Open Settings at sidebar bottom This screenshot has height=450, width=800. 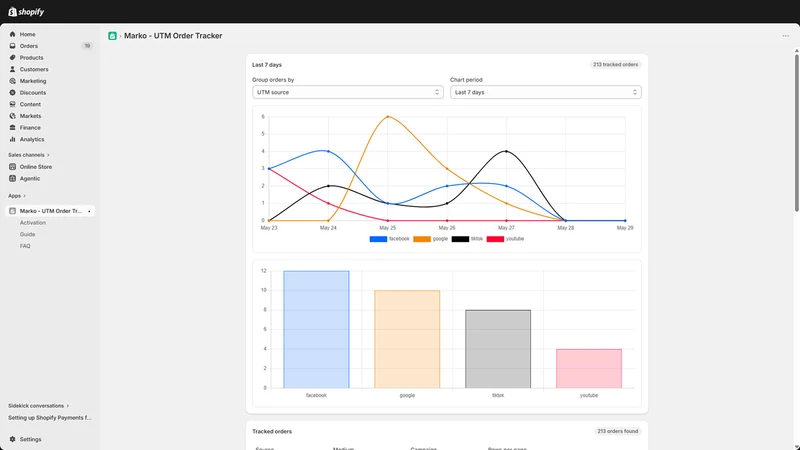[x=31, y=439]
